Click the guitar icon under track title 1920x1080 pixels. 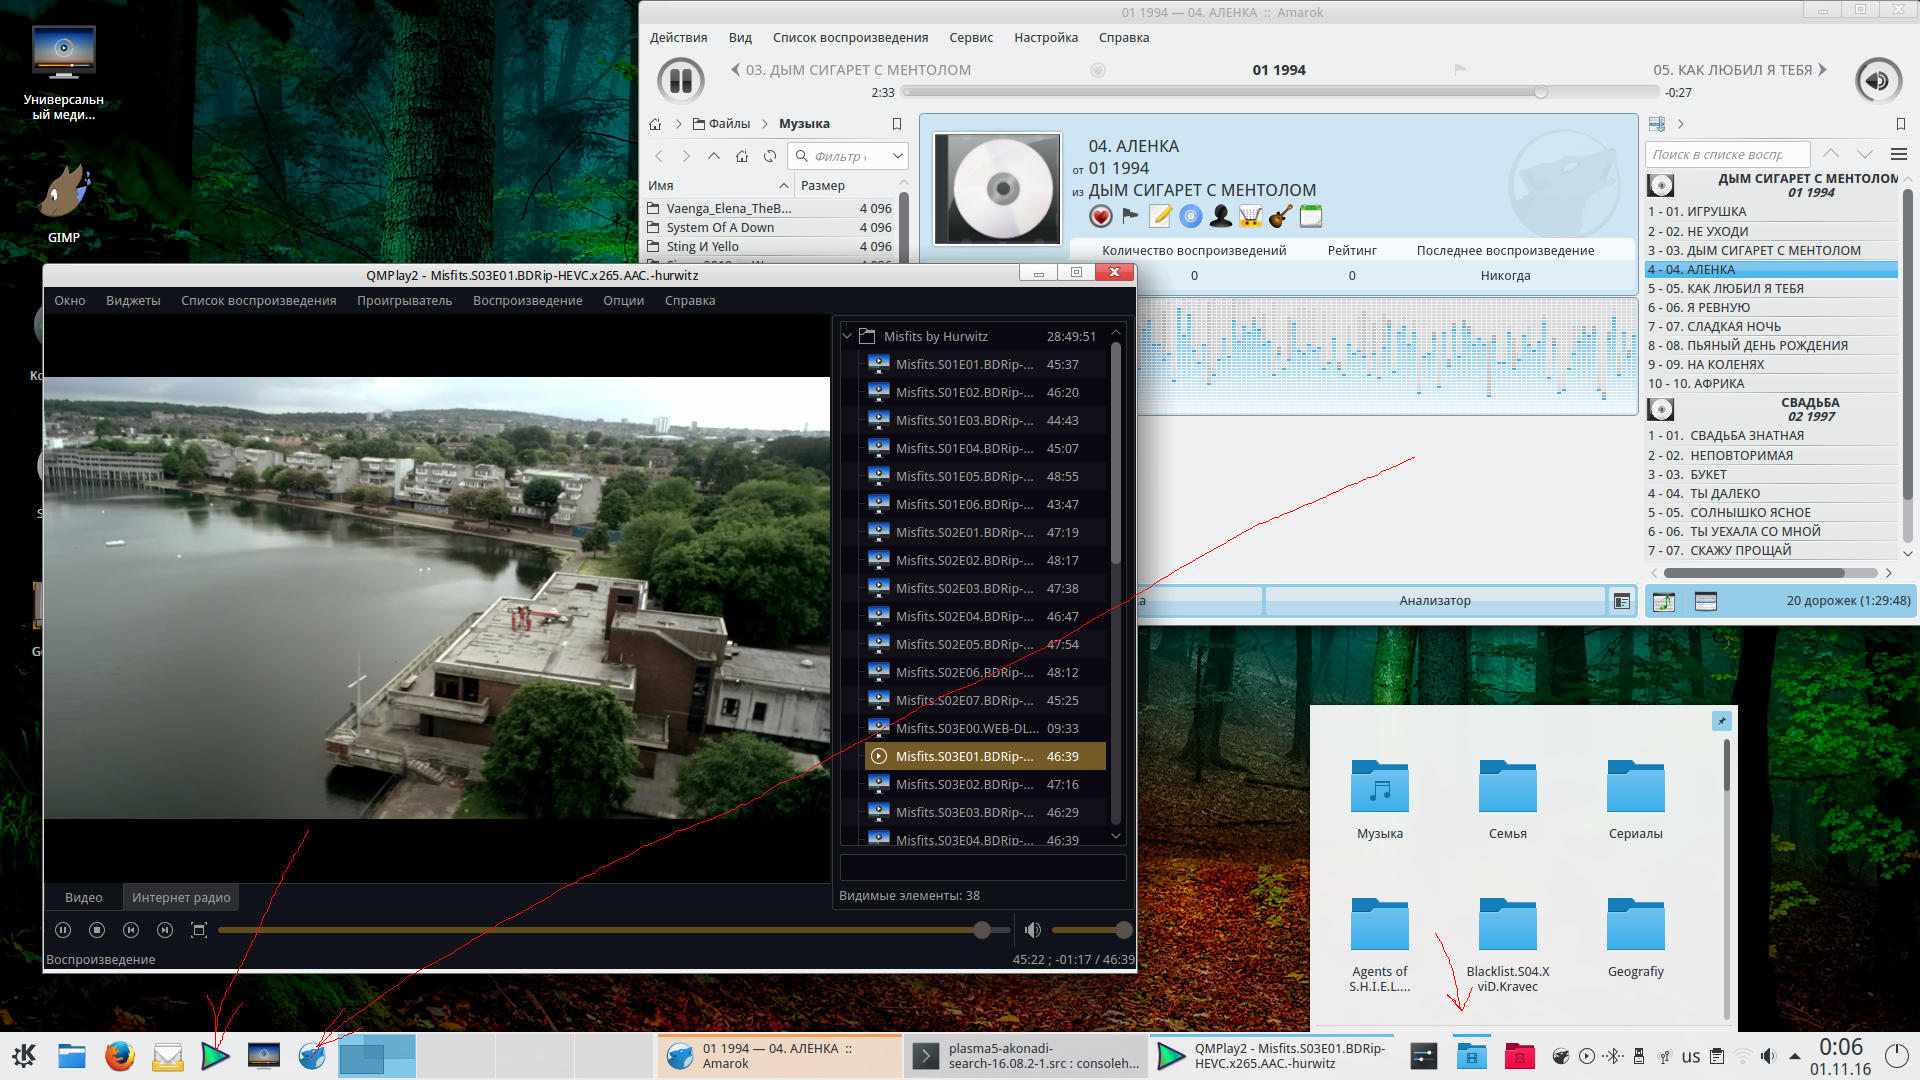click(x=1280, y=216)
